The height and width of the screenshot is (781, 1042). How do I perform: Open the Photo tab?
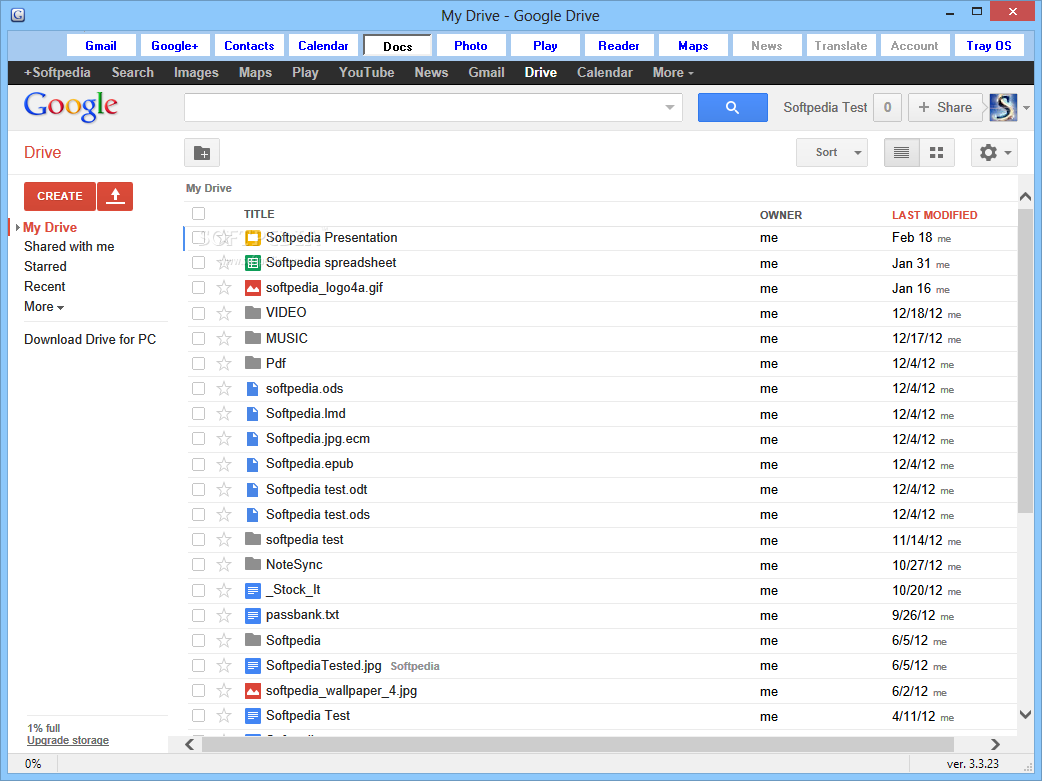point(470,46)
